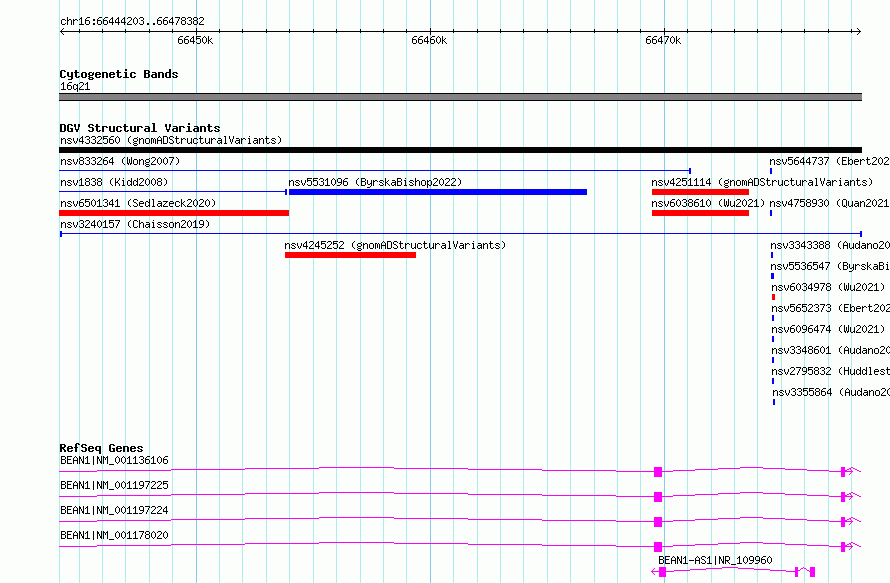Viewport: 890px width, 583px height.
Task: Select the nsv6501341 (Sedlazeck2020) label
Action: coord(138,203)
